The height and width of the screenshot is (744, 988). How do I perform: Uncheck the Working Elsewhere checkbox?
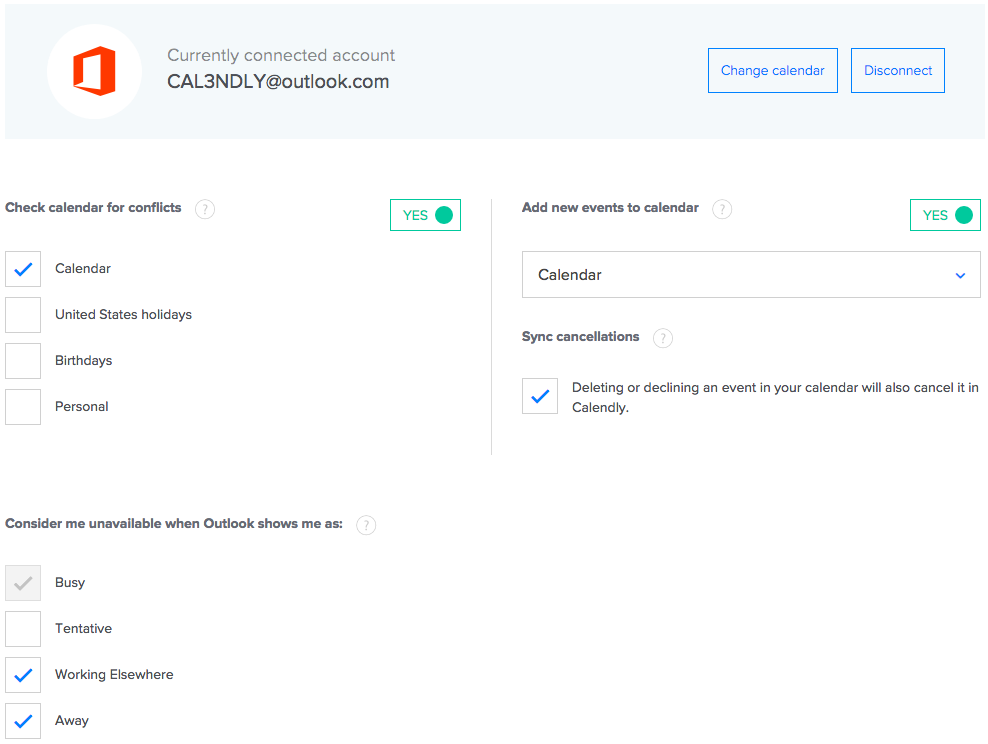(x=23, y=675)
